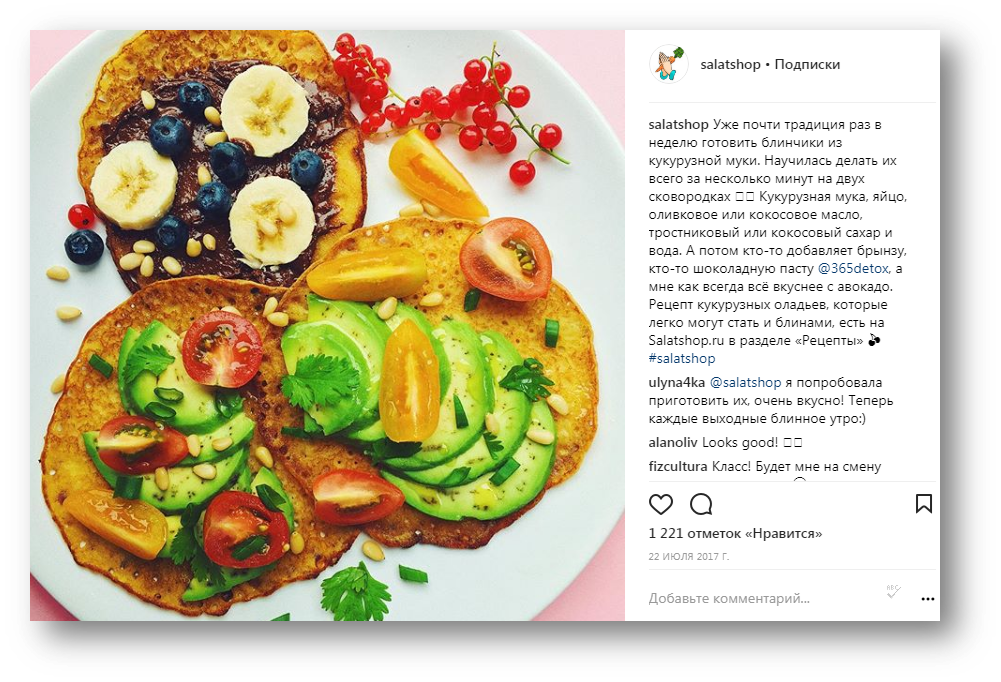Viewport: 1001px width, 682px height.
Task: Save the post with the bookmark icon
Action: pyautogui.click(x=924, y=504)
